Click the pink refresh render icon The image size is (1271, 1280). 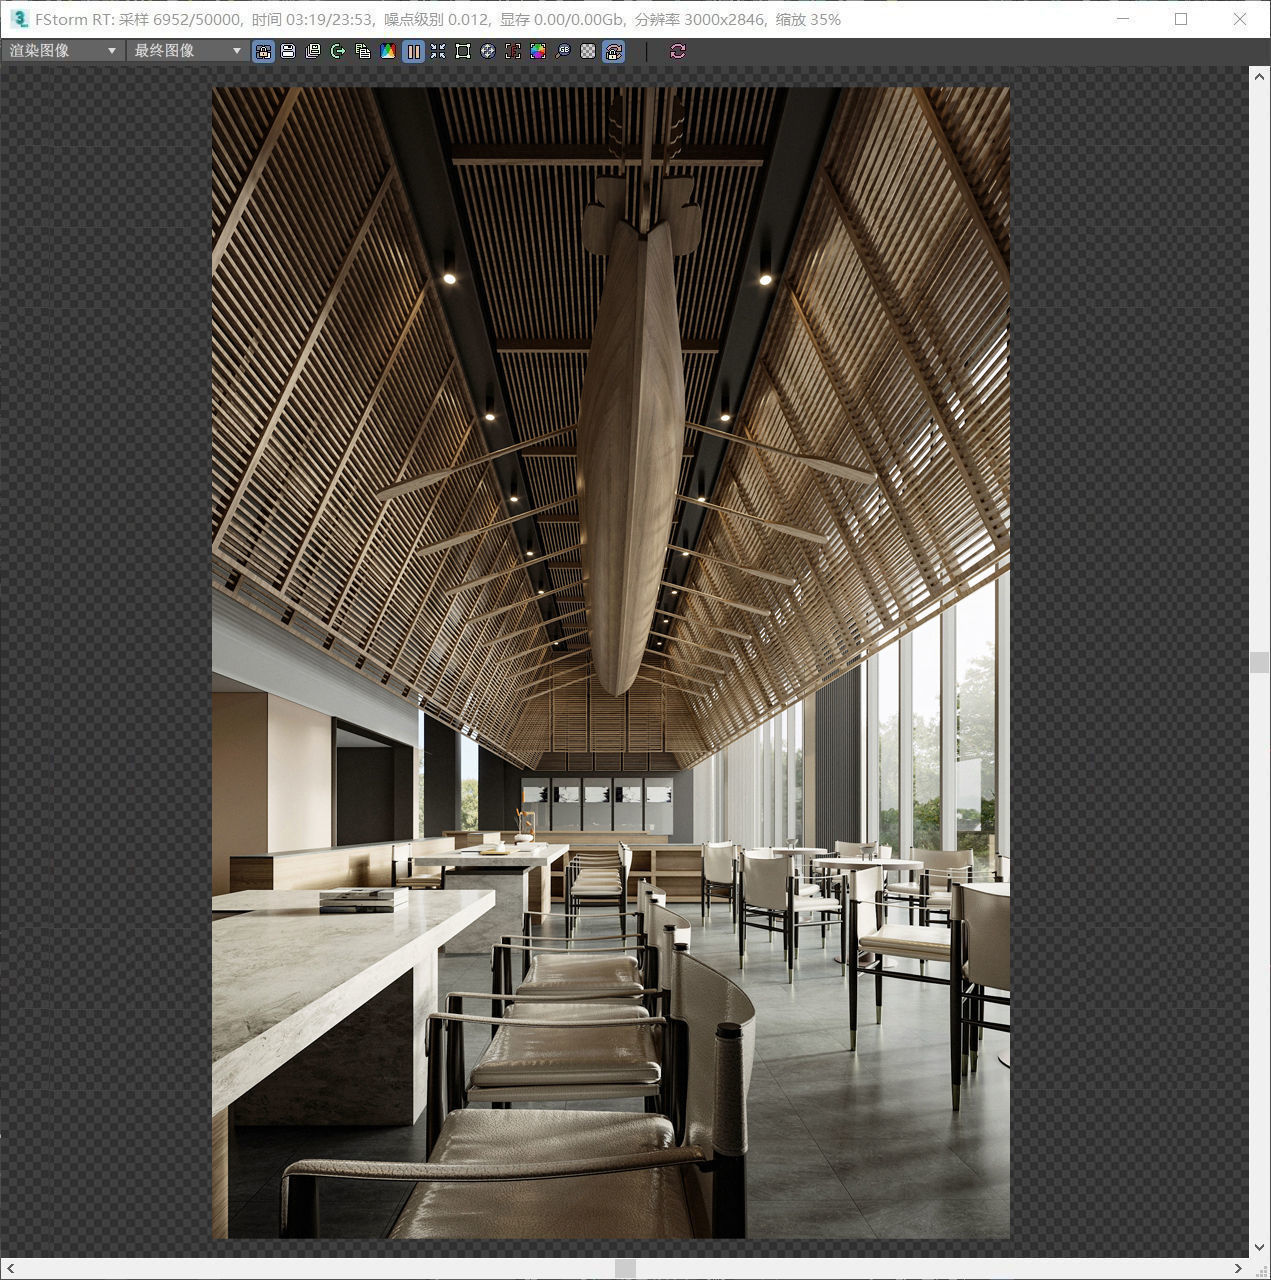coord(678,51)
